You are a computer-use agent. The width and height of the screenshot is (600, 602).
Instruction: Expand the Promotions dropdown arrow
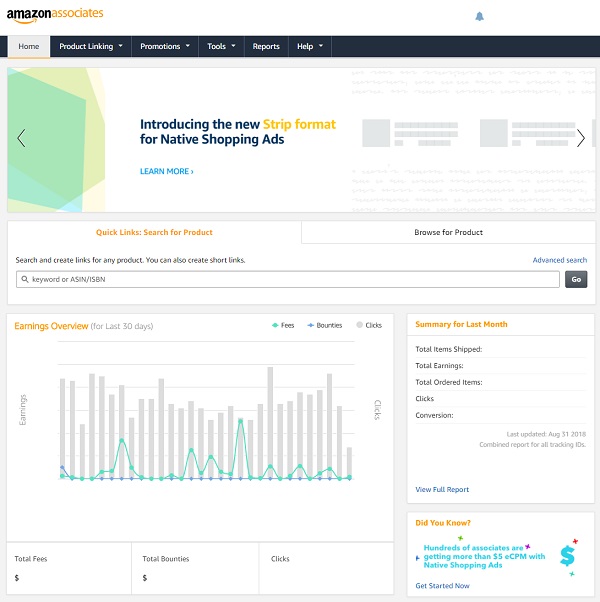pyautogui.click(x=188, y=46)
